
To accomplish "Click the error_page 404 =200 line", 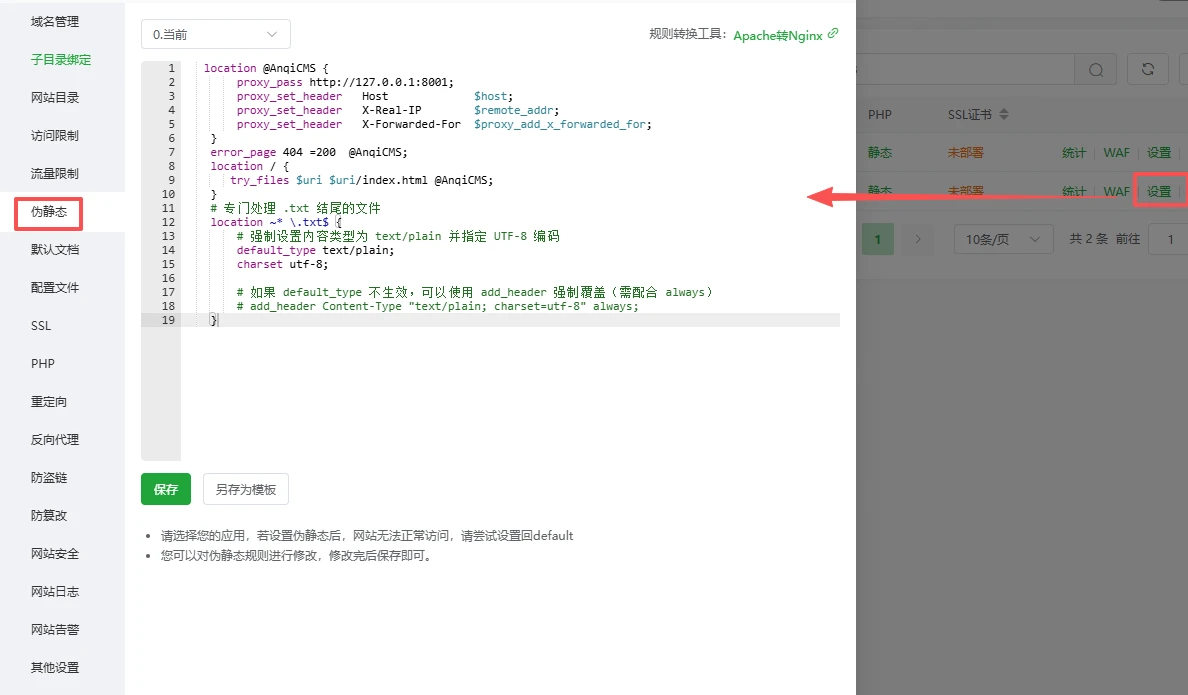I will click(308, 152).
